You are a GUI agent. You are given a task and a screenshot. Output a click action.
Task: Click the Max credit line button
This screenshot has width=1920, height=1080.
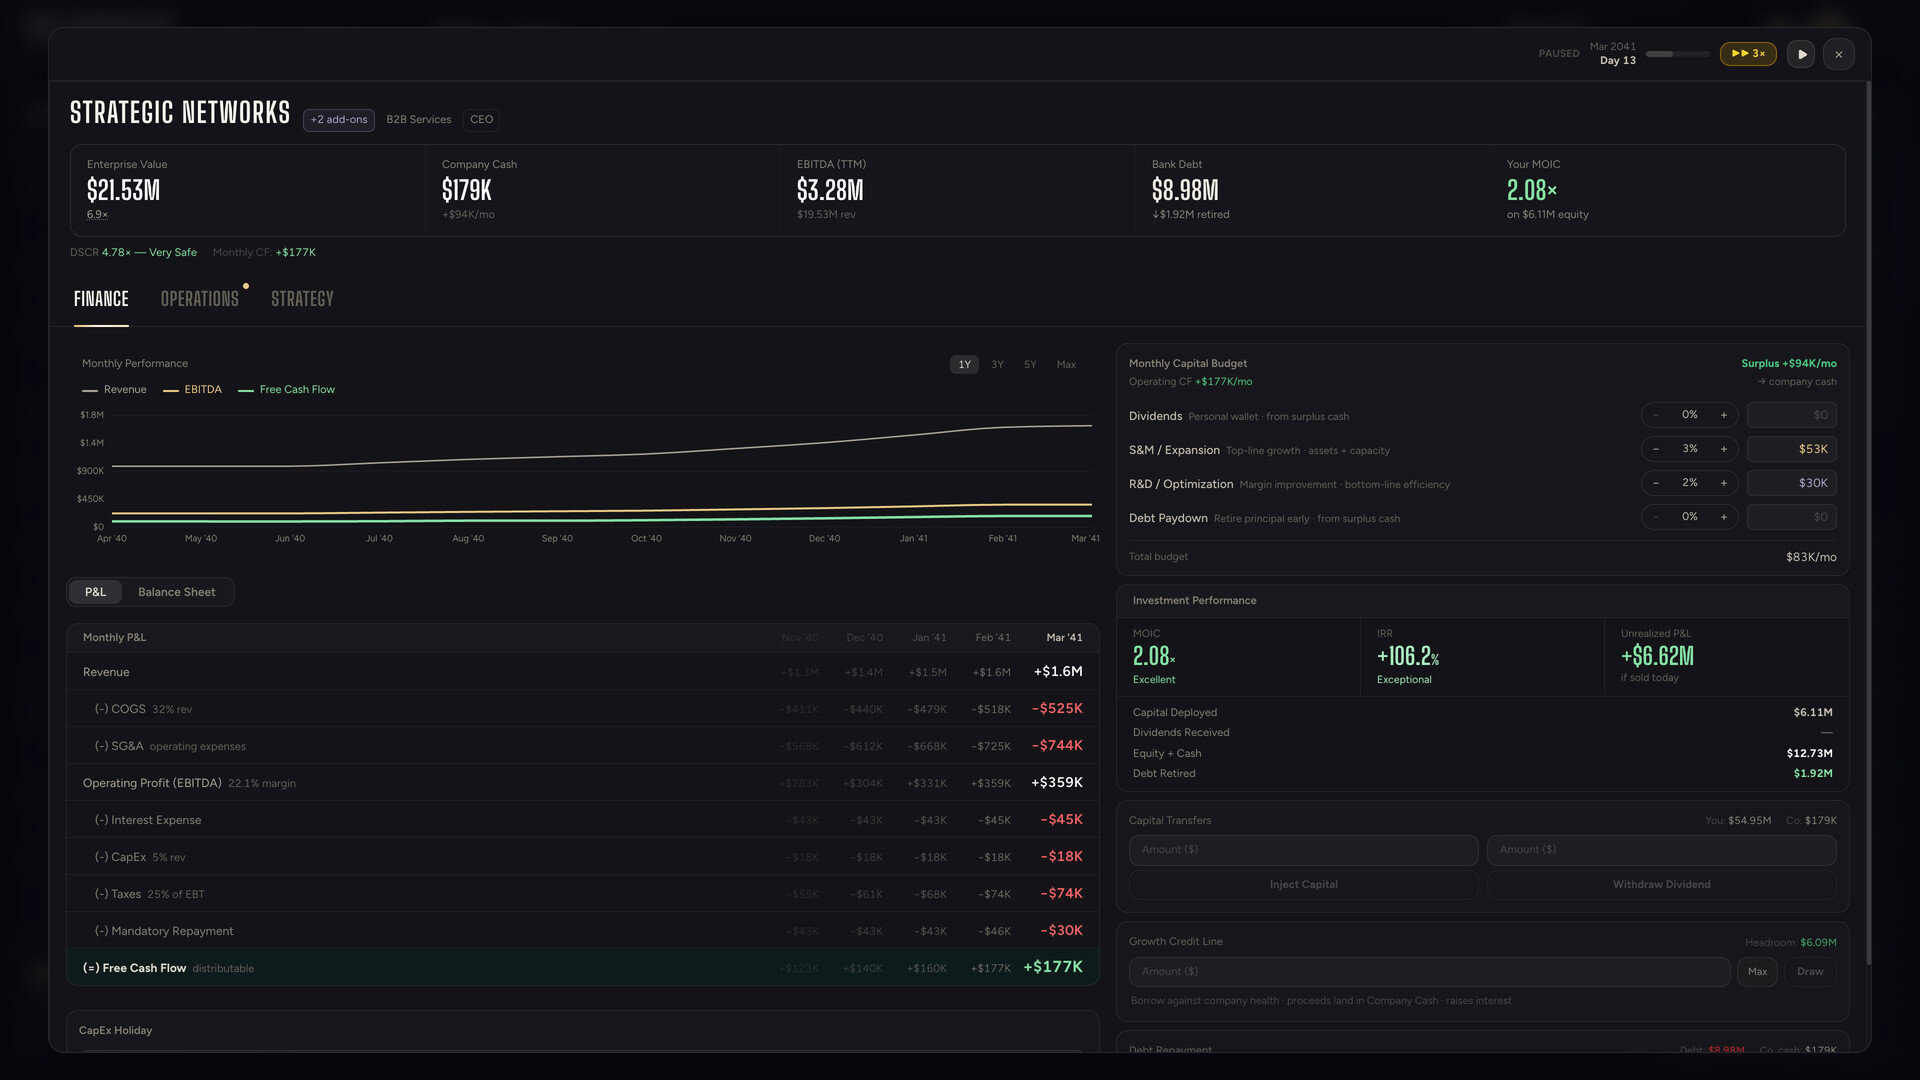[1757, 972]
